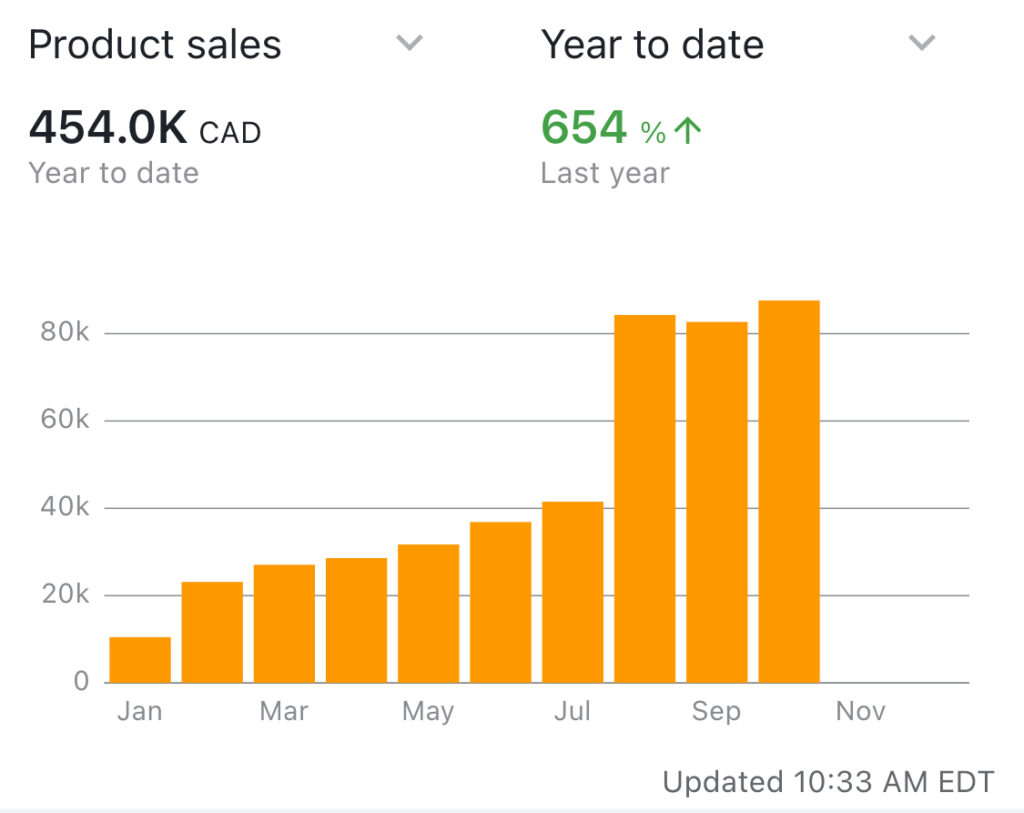The width and height of the screenshot is (1024, 813).
Task: Click the June sales bar
Action: point(500,602)
